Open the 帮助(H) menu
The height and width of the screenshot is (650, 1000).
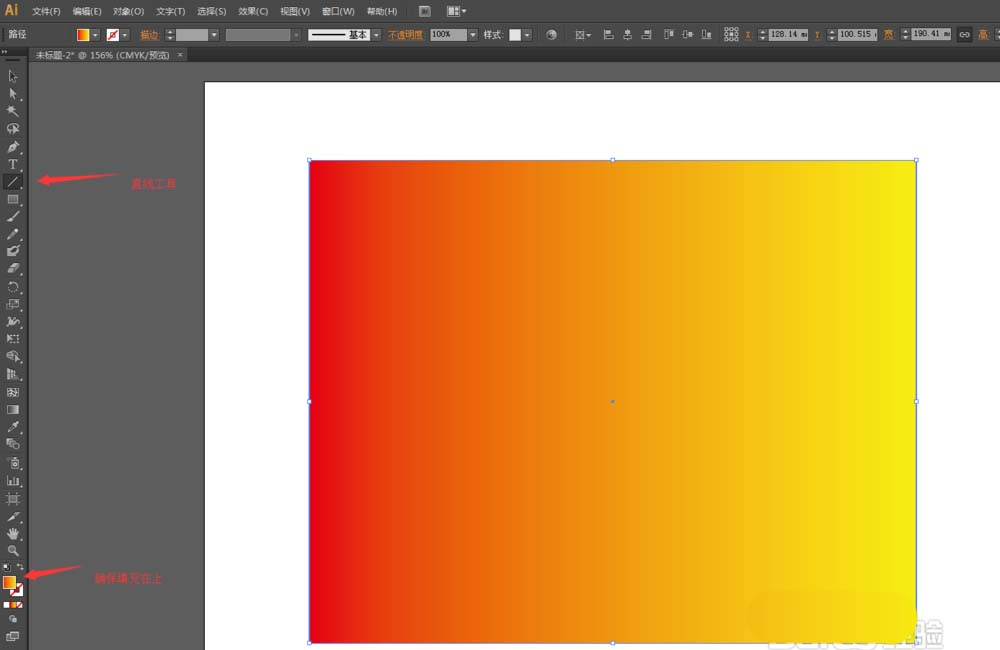pyautogui.click(x=381, y=11)
